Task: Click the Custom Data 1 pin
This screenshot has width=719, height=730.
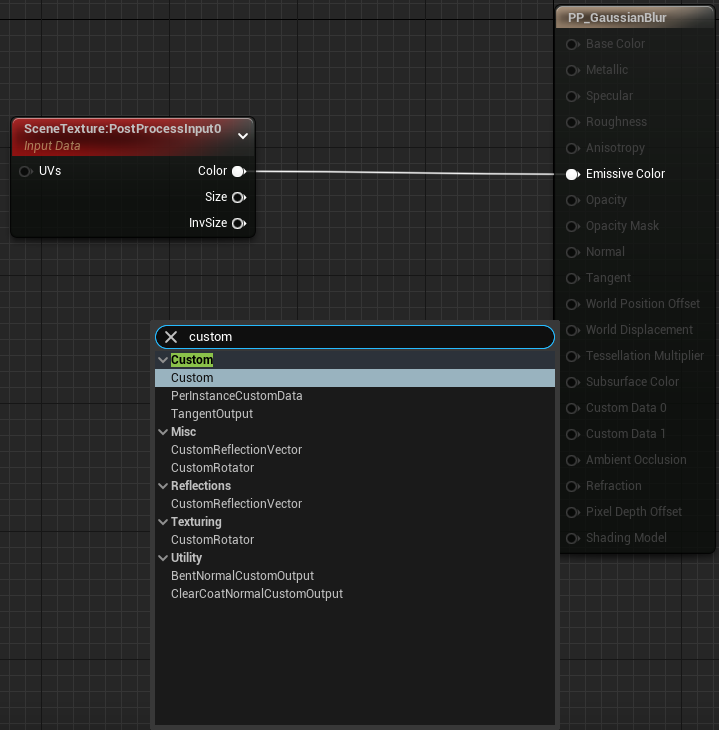Action: pyautogui.click(x=572, y=434)
